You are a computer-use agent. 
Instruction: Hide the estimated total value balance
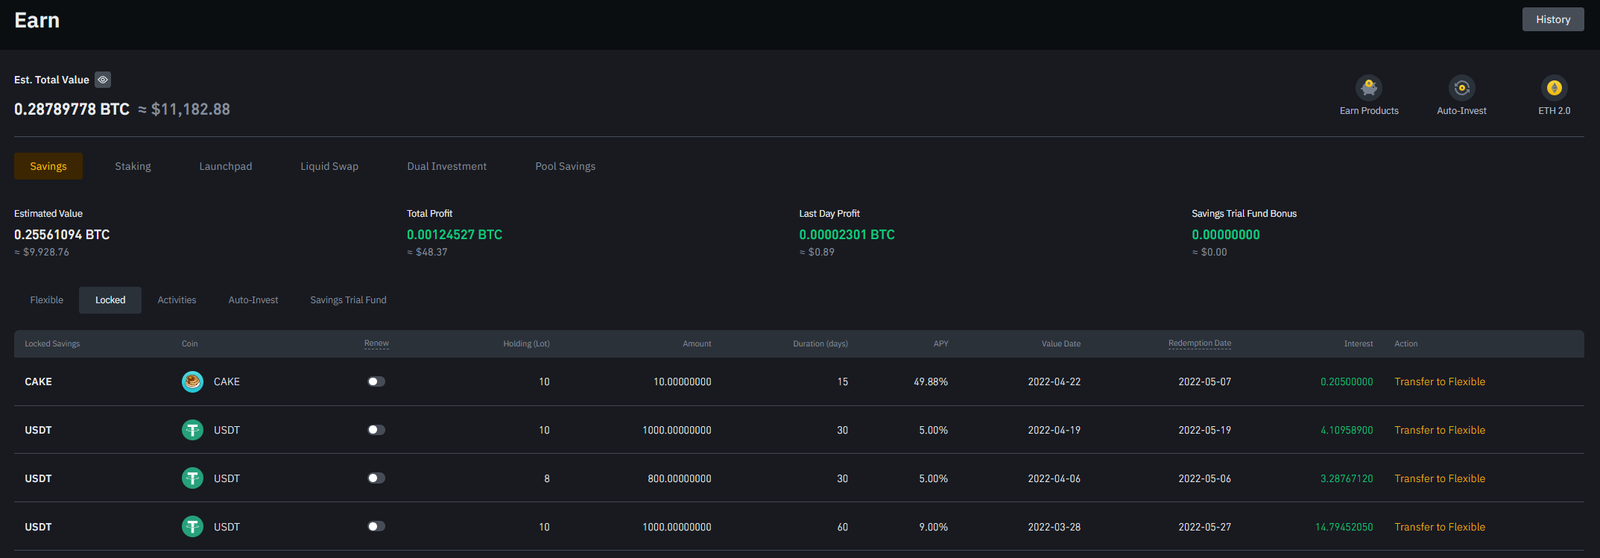coord(103,80)
